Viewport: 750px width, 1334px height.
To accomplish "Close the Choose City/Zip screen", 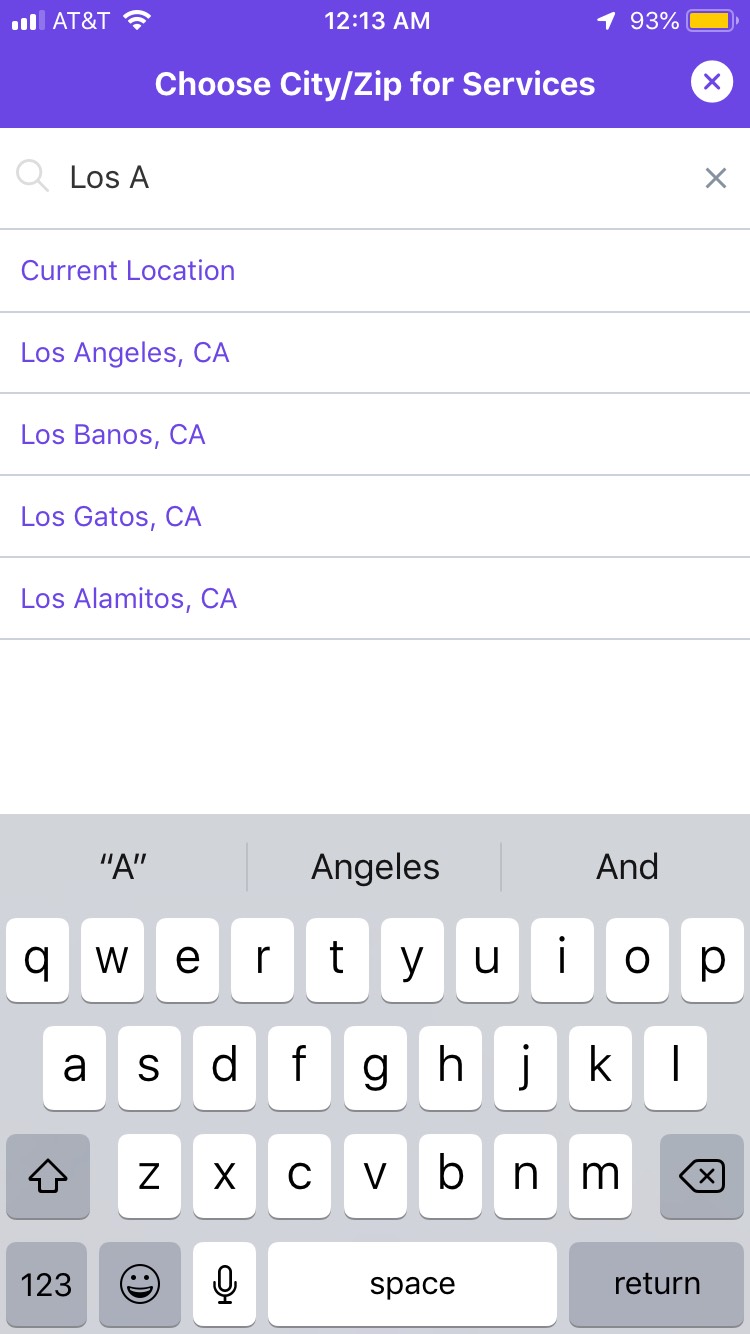I will pyautogui.click(x=712, y=82).
